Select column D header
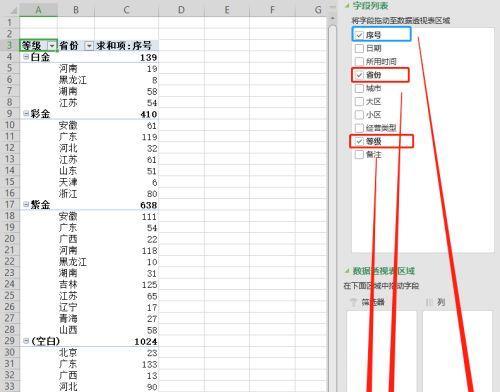500x392 pixels. tap(181, 10)
